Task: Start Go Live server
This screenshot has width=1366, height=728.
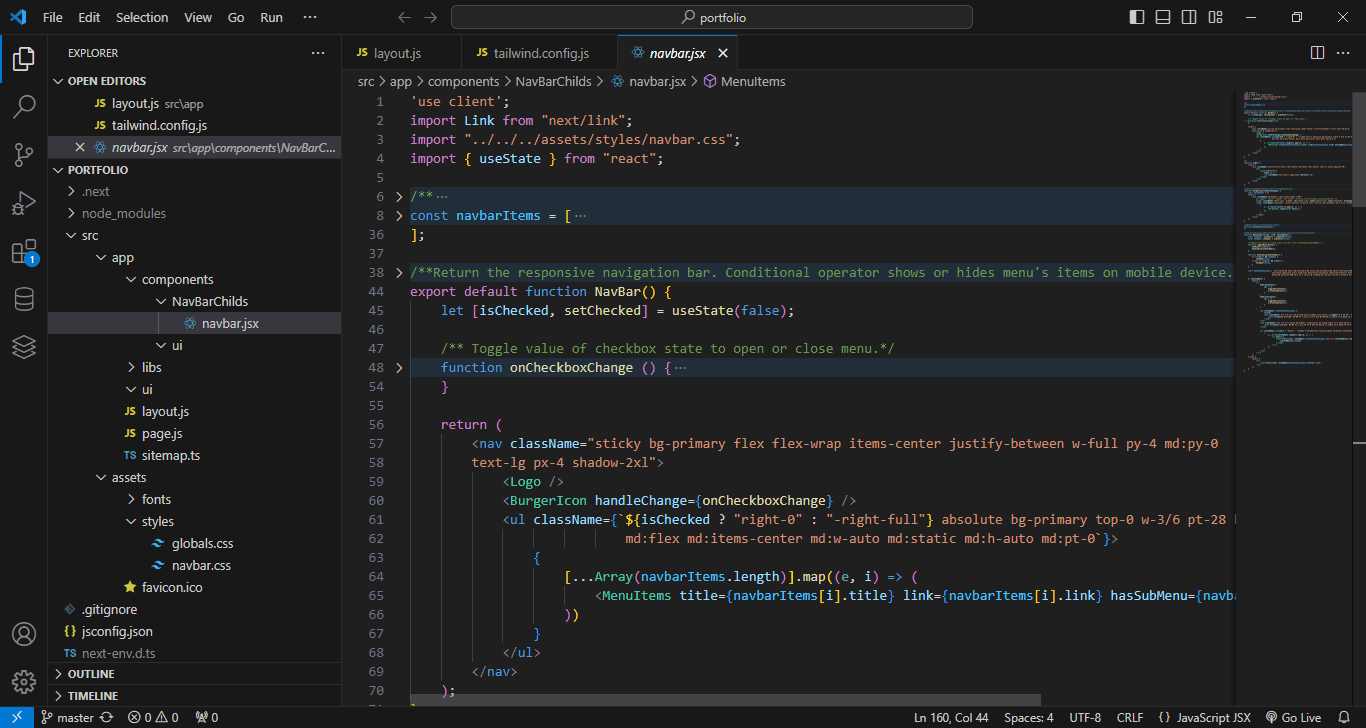Action: (x=1293, y=717)
